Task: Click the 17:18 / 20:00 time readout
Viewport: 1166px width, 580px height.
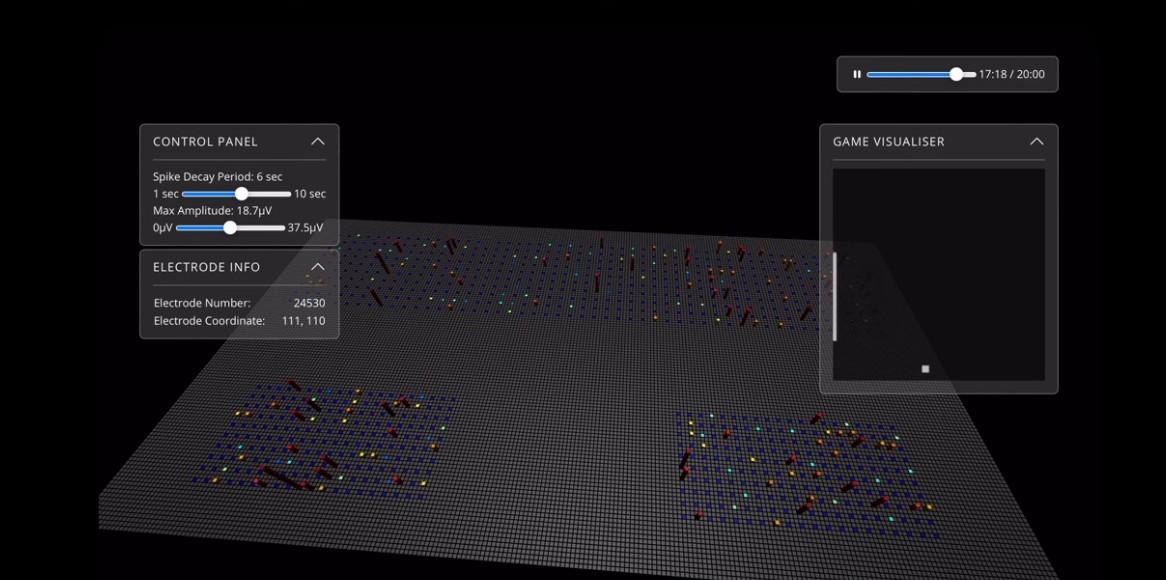Action: [1011, 74]
